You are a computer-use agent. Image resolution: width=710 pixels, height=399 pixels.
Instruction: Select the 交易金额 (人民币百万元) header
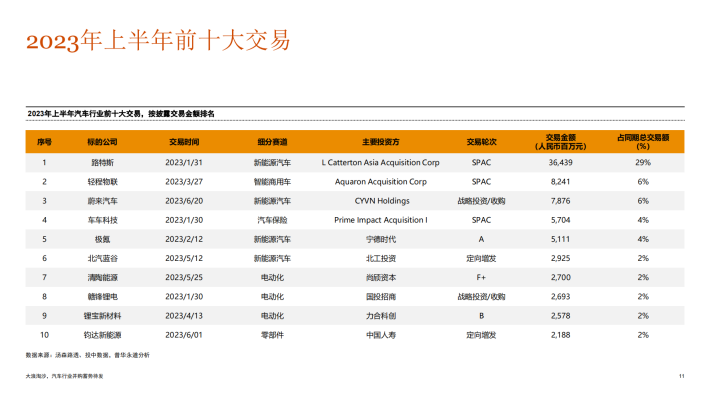(x=561, y=142)
